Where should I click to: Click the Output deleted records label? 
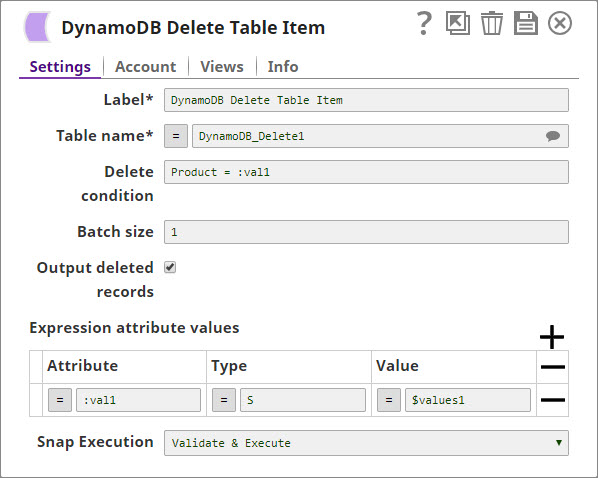[x=95, y=280]
